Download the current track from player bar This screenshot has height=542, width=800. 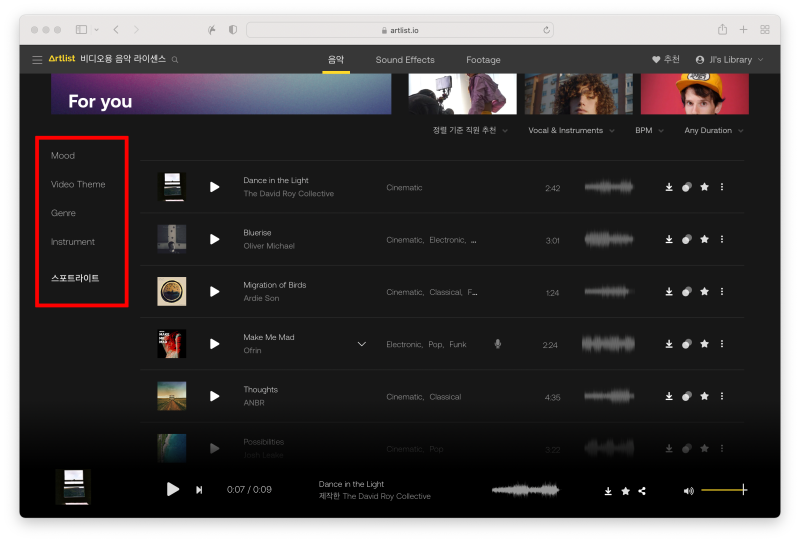pyautogui.click(x=608, y=491)
